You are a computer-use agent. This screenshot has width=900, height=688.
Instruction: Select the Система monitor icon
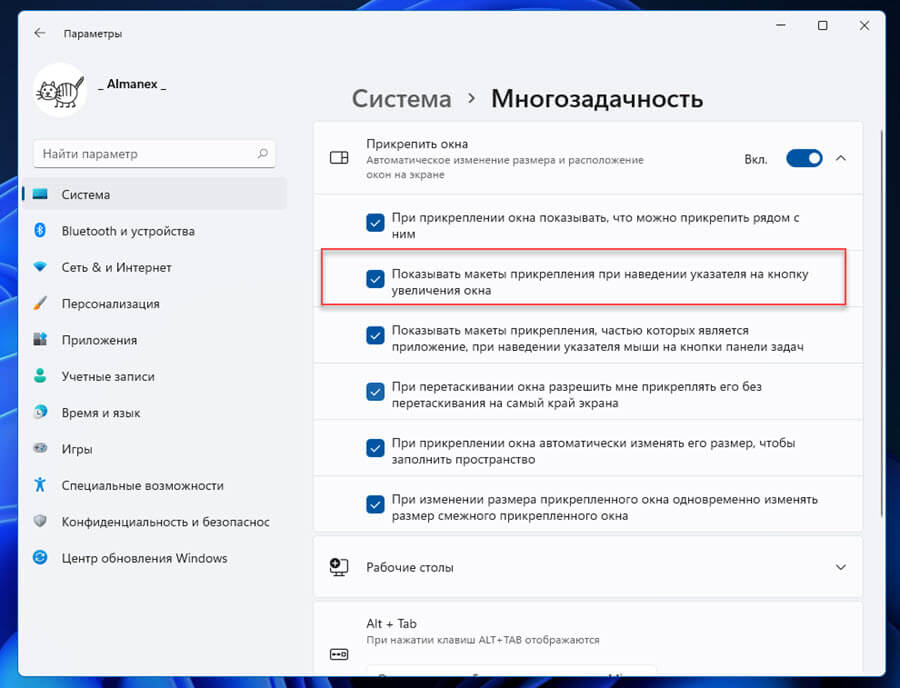(x=40, y=194)
